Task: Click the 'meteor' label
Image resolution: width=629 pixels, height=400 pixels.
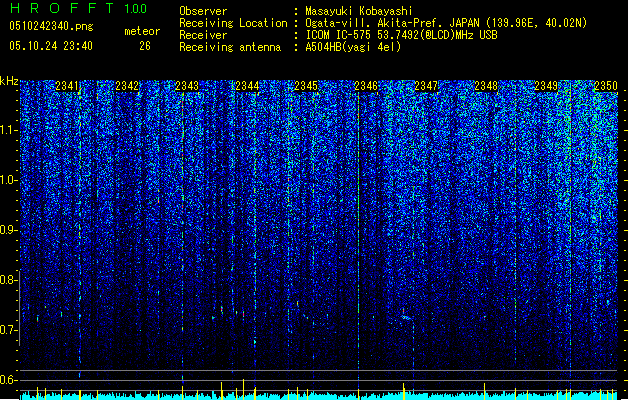Action: pos(142,31)
